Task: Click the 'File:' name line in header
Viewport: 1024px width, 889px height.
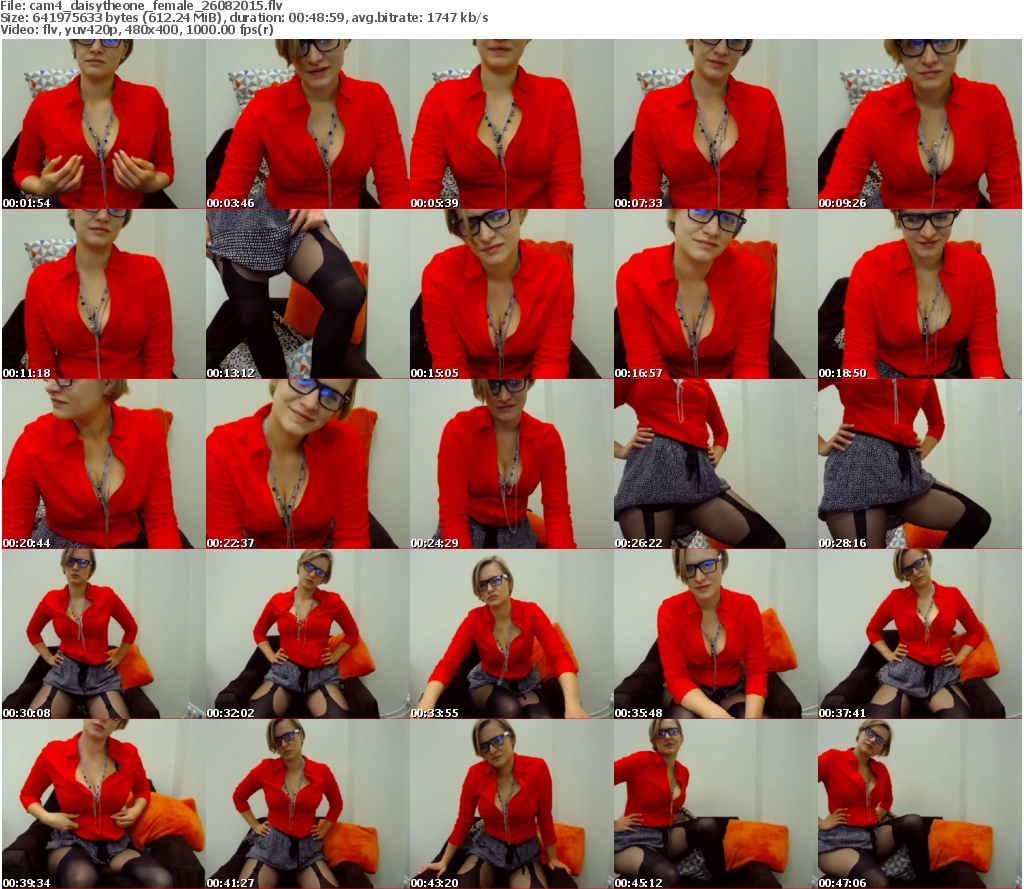Action: coord(142,6)
